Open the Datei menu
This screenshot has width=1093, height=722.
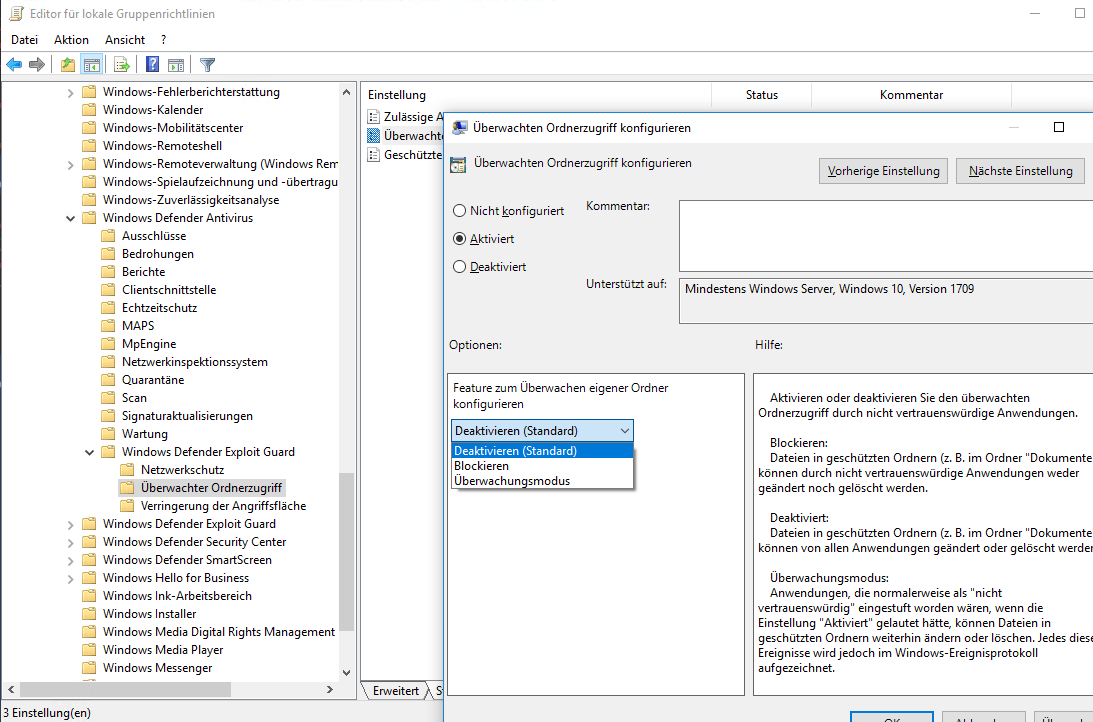click(x=24, y=40)
